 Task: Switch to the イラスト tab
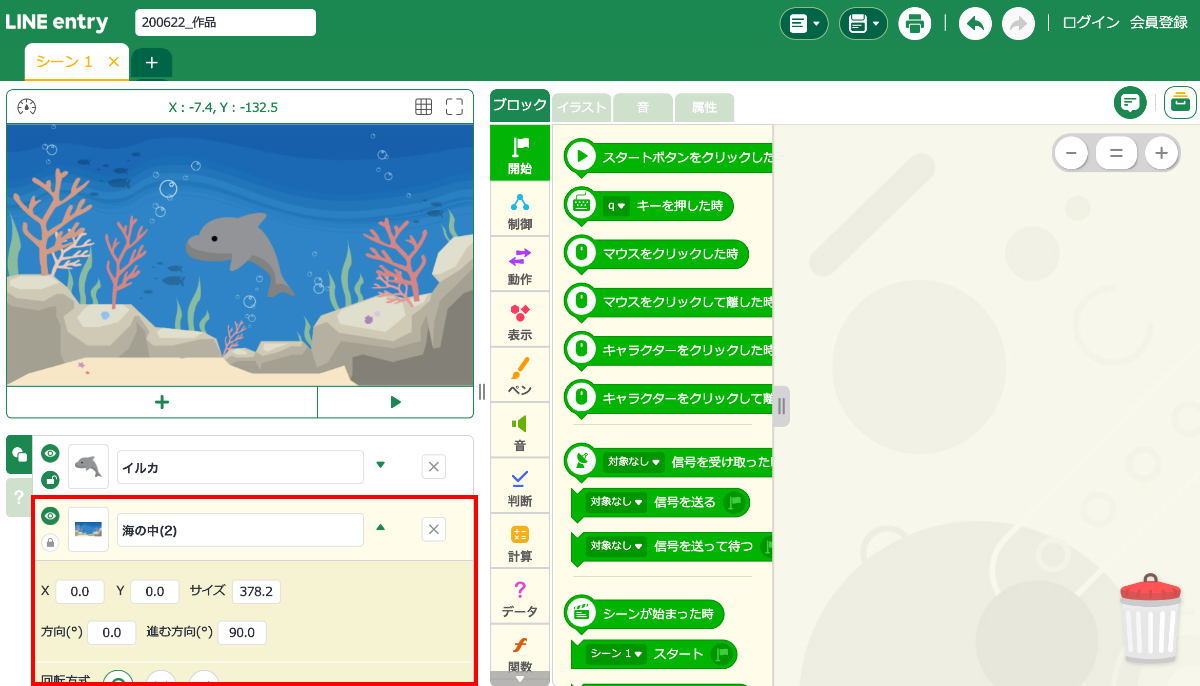pyautogui.click(x=581, y=108)
